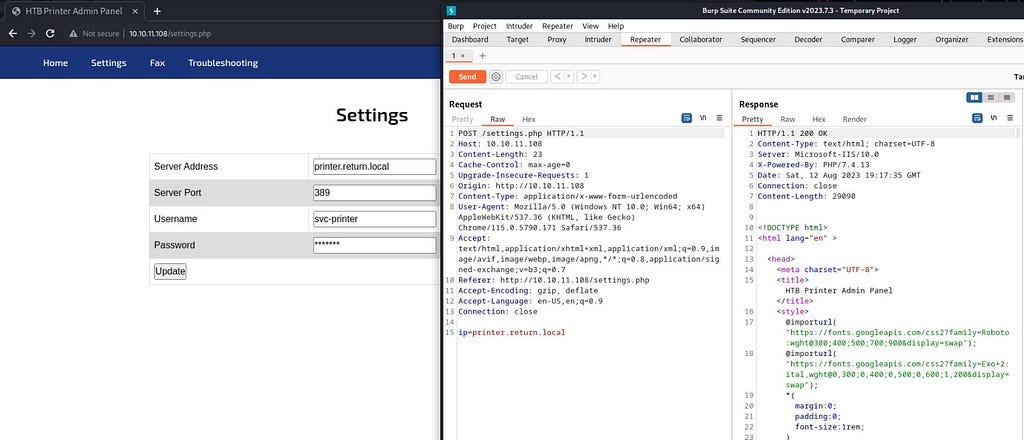This screenshot has height=440, width=1024.
Task: Add a new Repeater tab
Action: point(483,56)
